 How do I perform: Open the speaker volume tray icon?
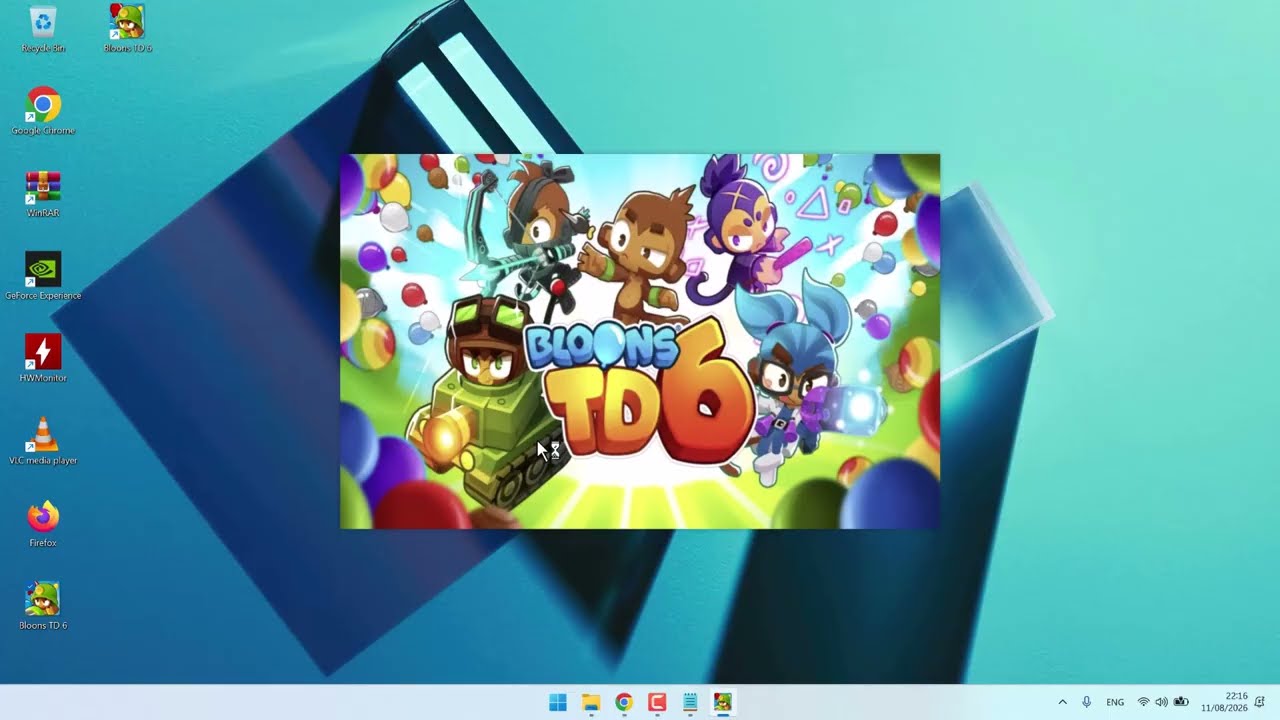pos(1161,702)
